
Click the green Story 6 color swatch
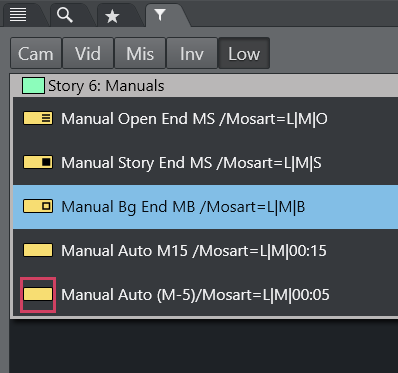pyautogui.click(x=33, y=86)
